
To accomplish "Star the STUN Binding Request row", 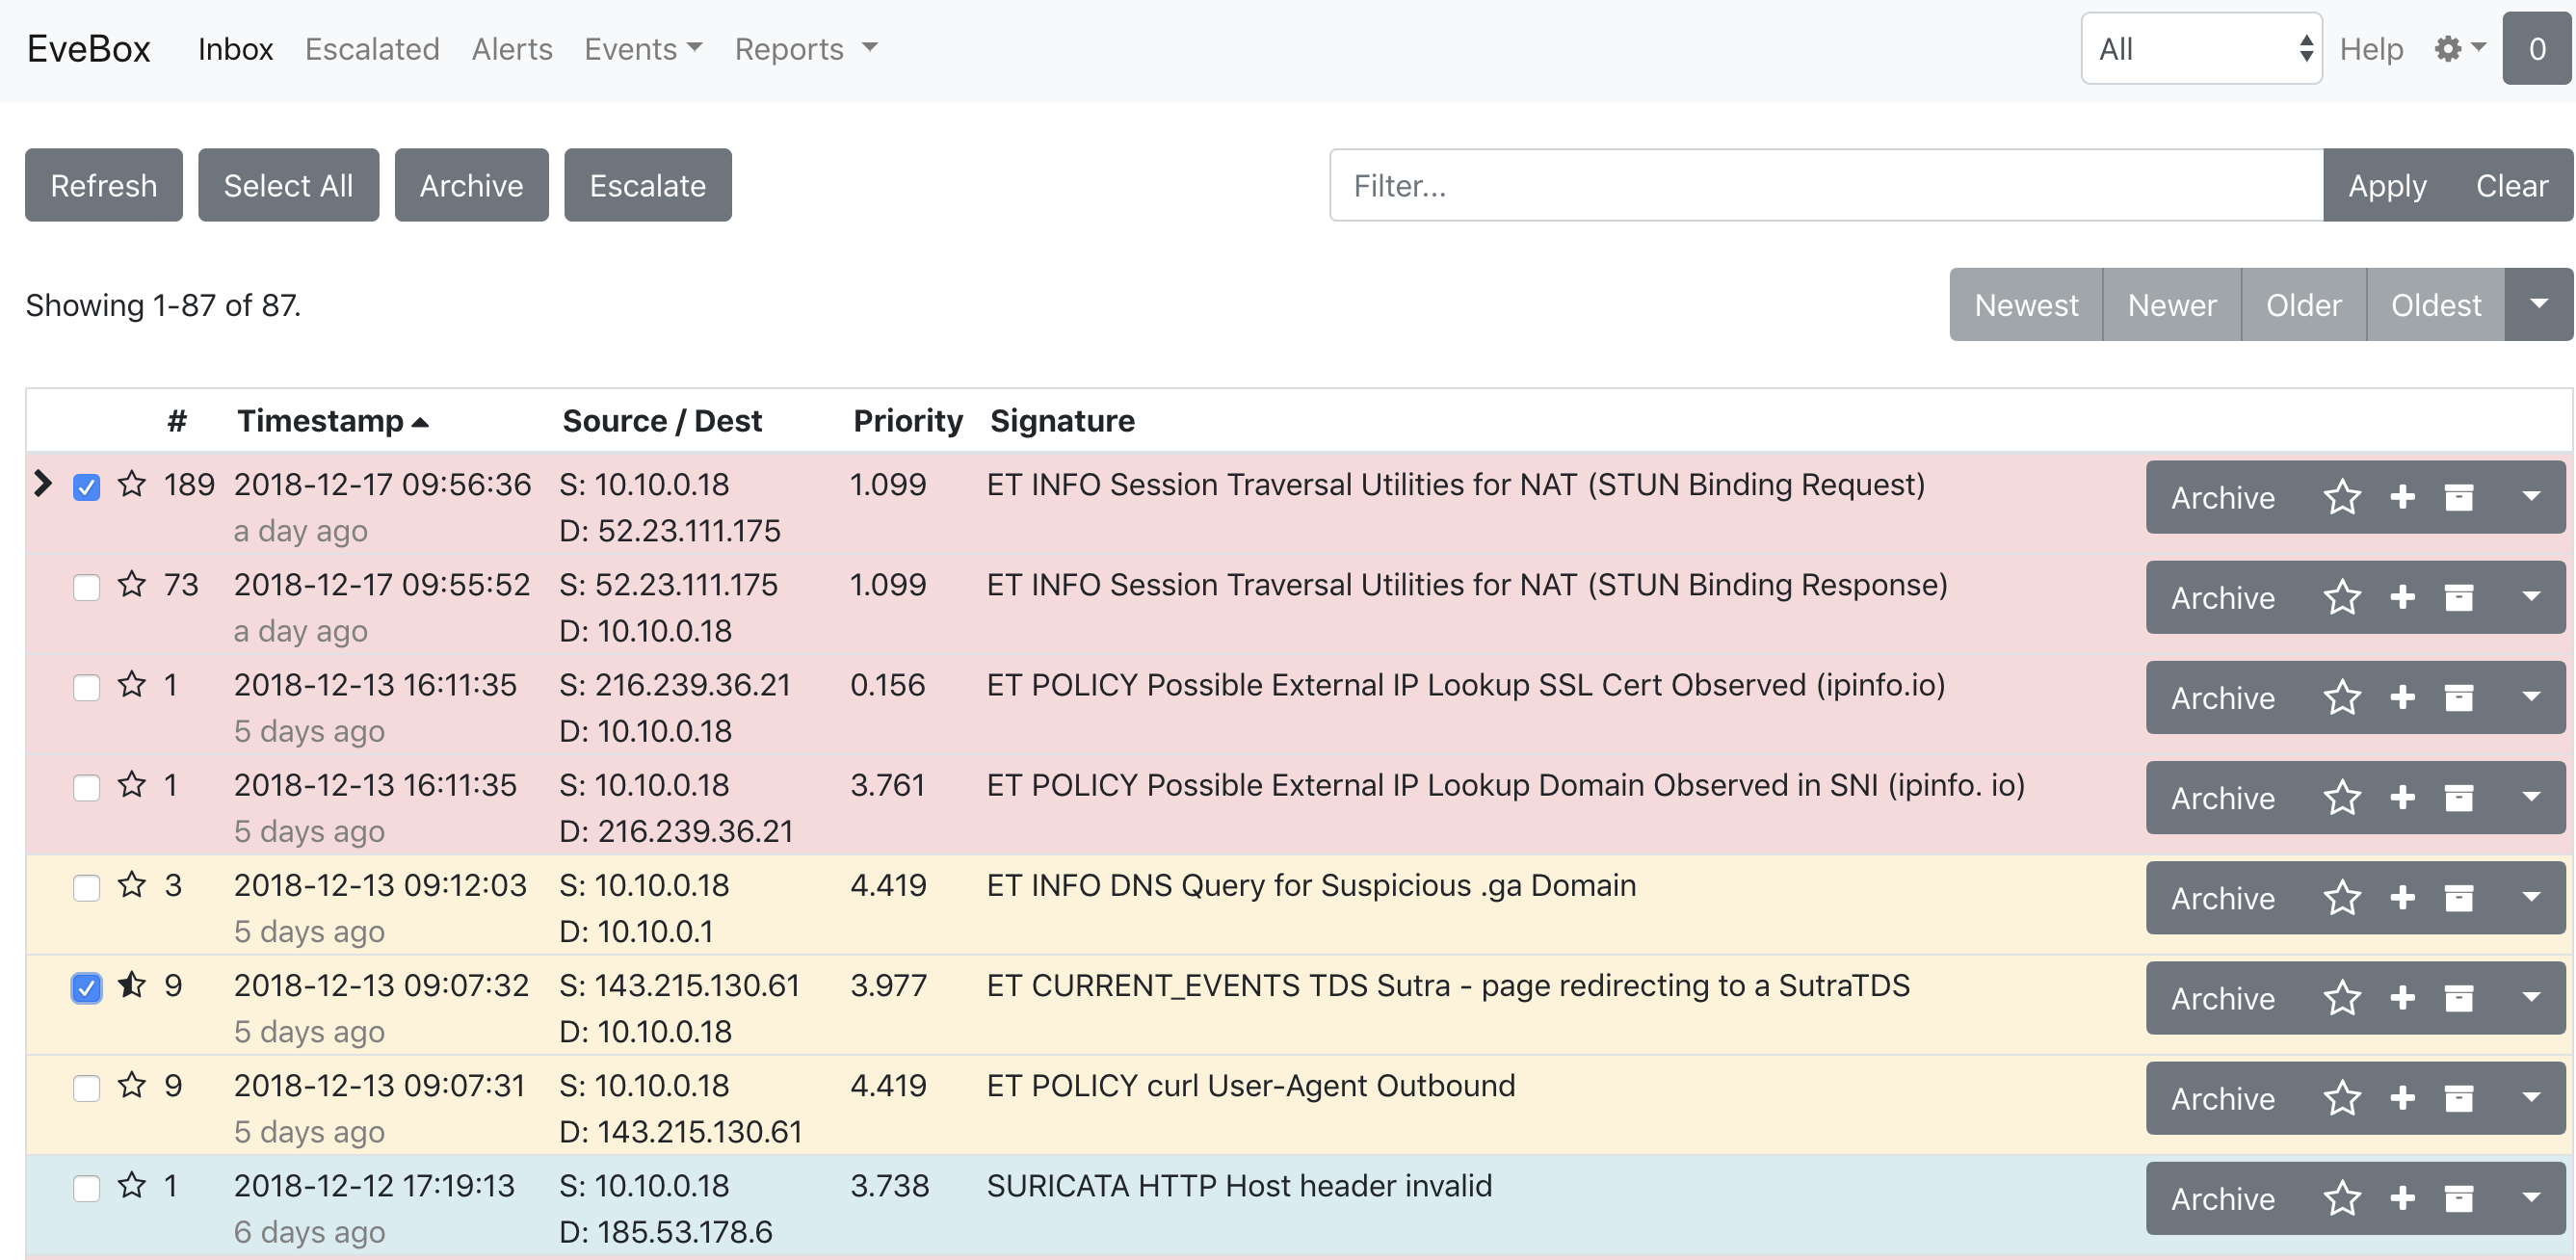I will pos(132,485).
